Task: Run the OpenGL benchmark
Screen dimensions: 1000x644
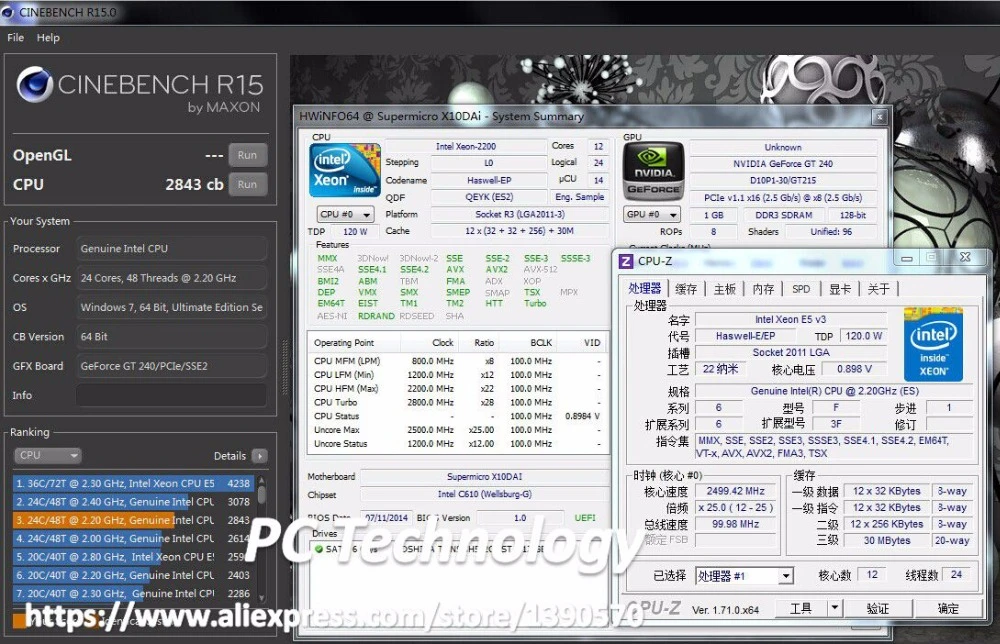Action: click(247, 155)
